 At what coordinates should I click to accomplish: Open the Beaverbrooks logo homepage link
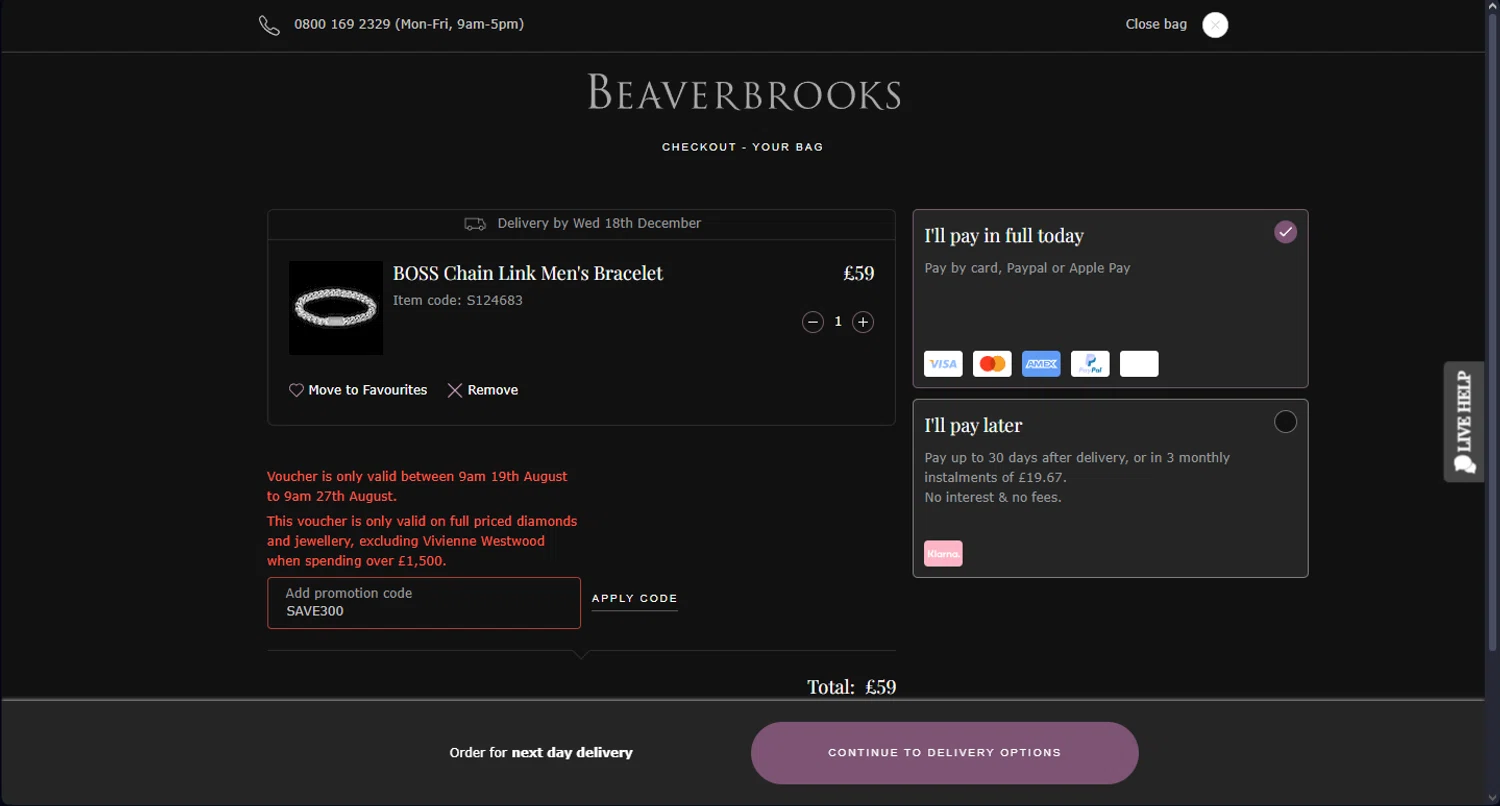(x=744, y=93)
